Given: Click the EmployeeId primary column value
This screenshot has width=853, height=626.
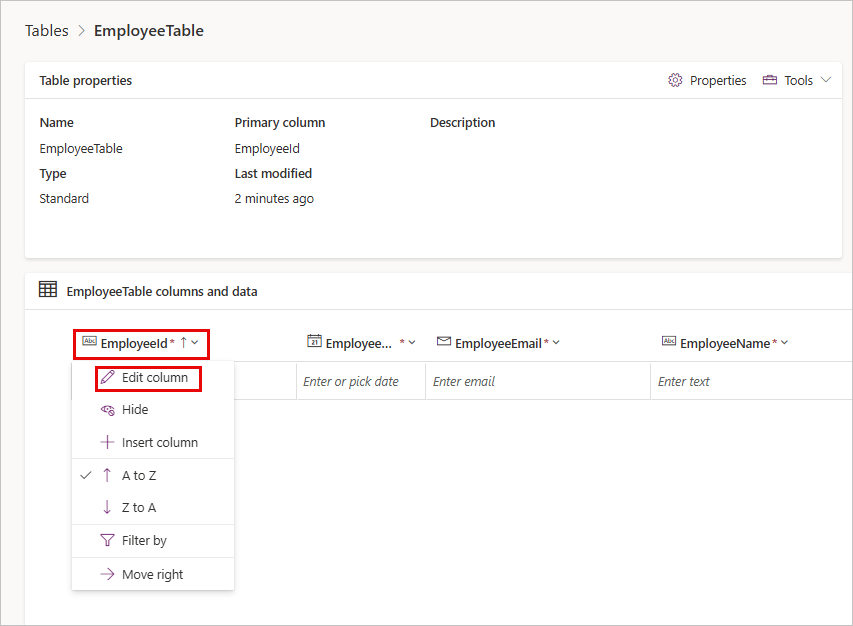Looking at the screenshot, I should [267, 148].
